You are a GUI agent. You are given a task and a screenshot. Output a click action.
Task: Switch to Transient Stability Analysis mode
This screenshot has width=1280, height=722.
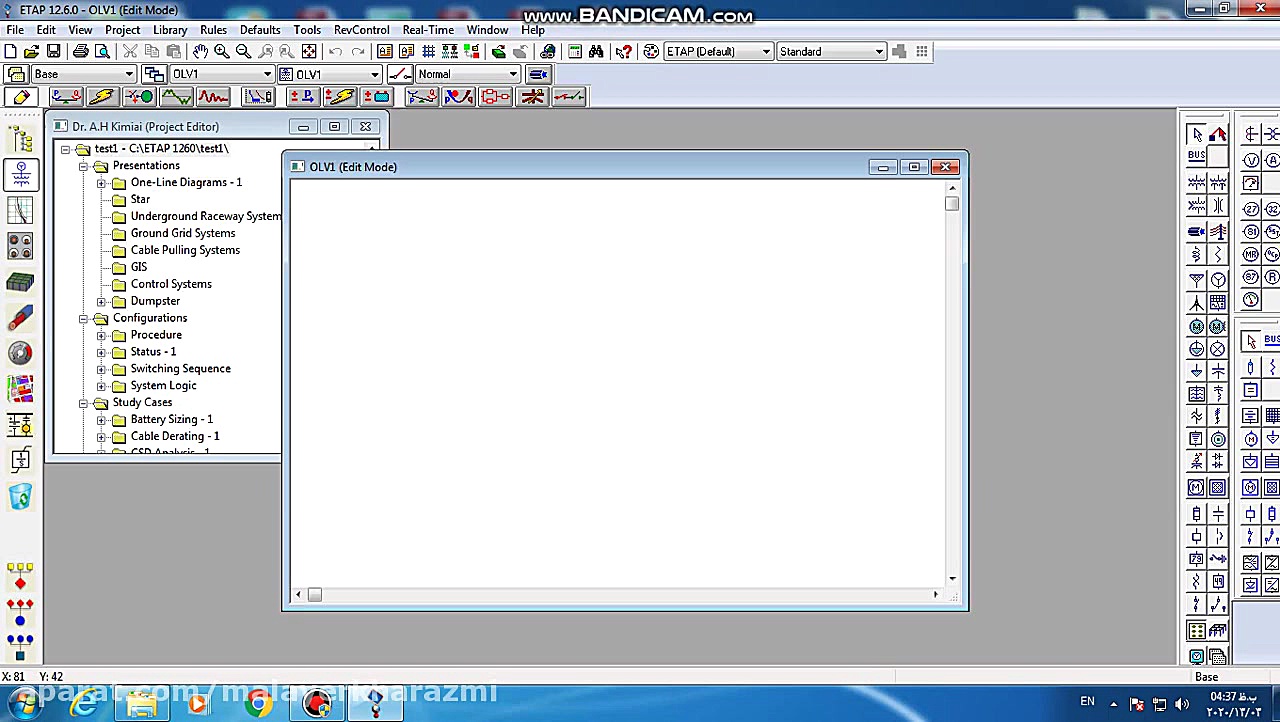point(213,97)
